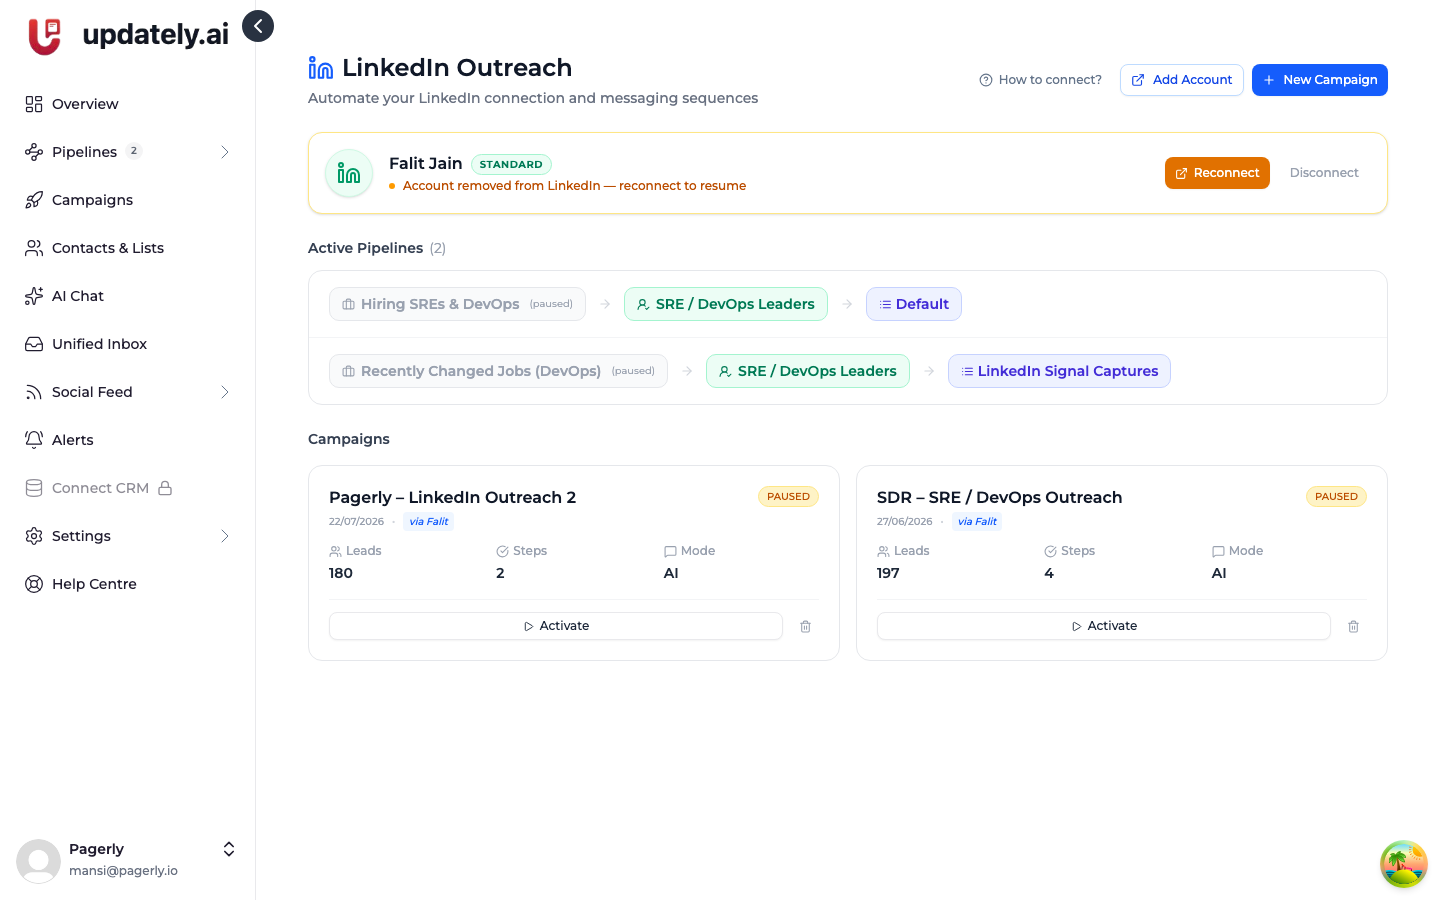Image resolution: width=1440 pixels, height=900 pixels.
Task: Click the Pagerly – LinkedIn Outreach 2 title
Action: [x=453, y=497]
